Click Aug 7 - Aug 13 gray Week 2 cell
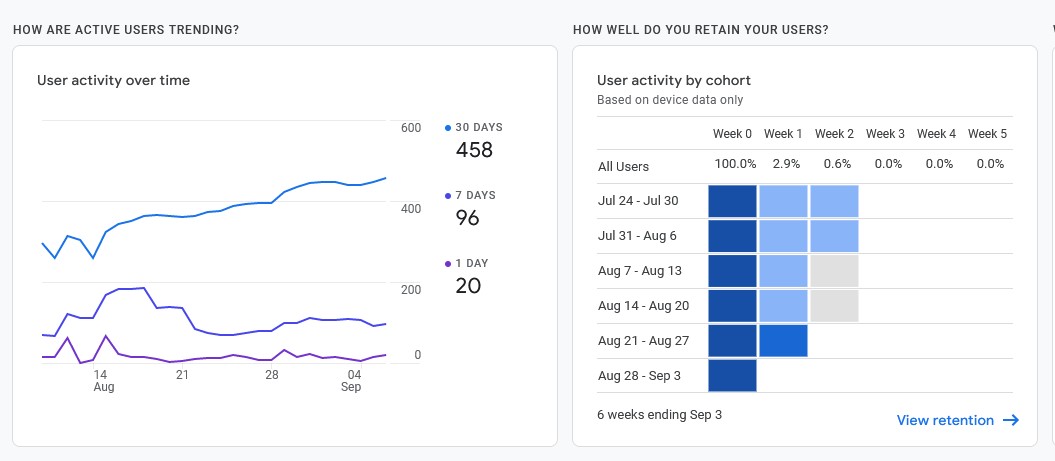This screenshot has width=1055, height=461. (x=834, y=271)
